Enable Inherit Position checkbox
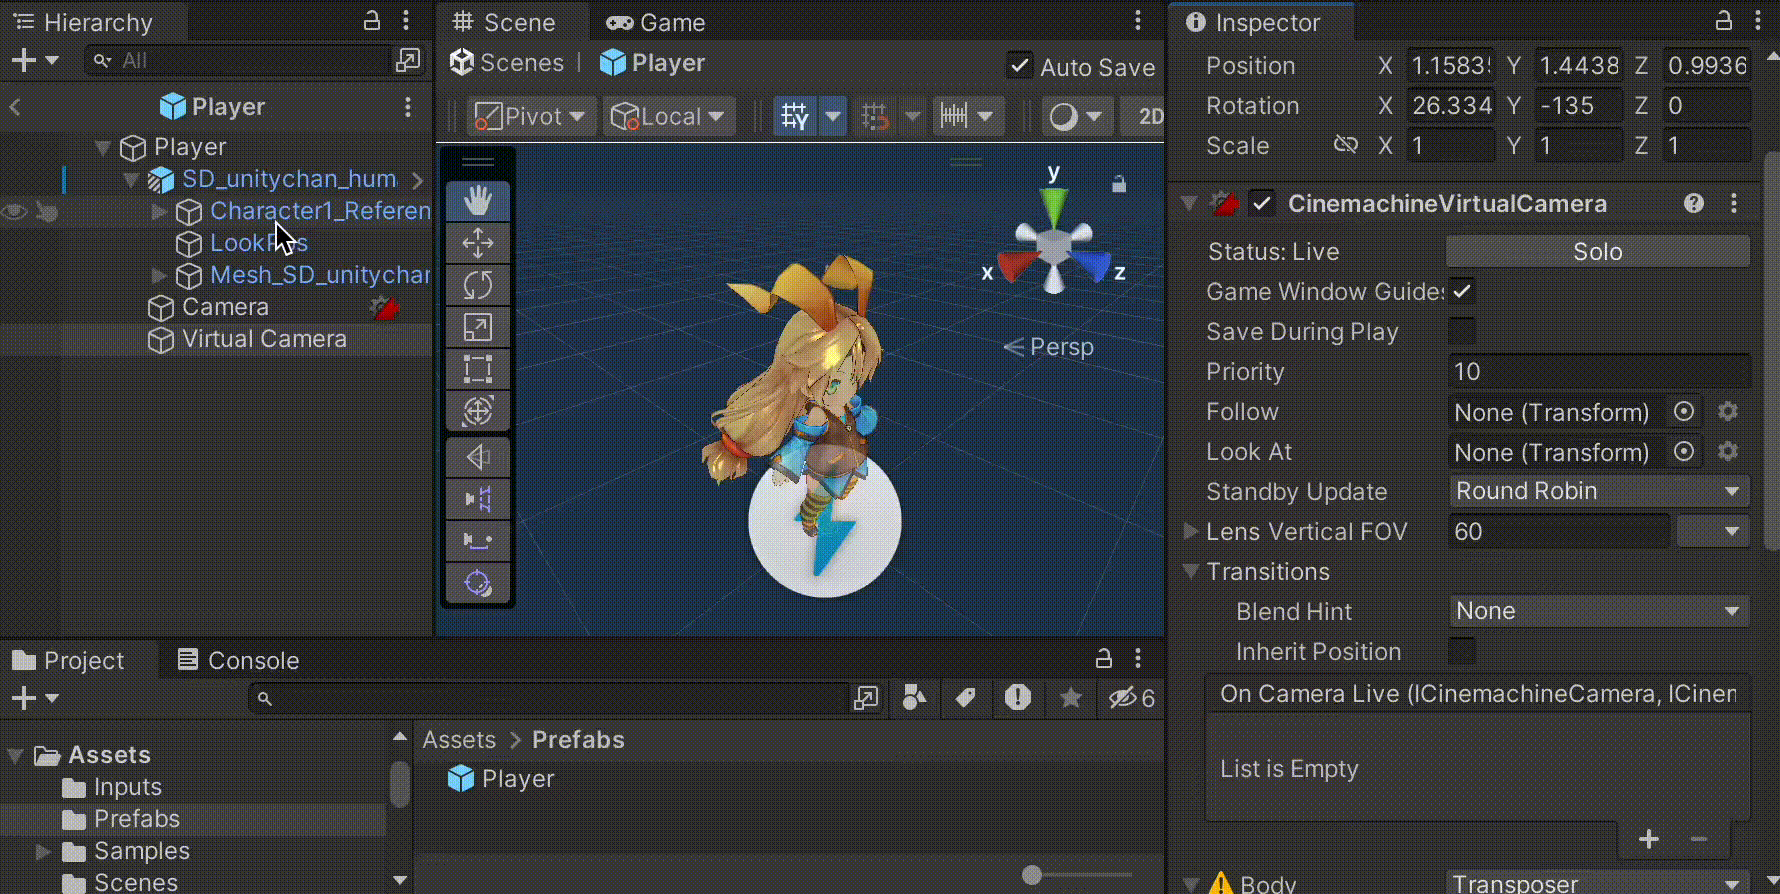 pyautogui.click(x=1462, y=651)
